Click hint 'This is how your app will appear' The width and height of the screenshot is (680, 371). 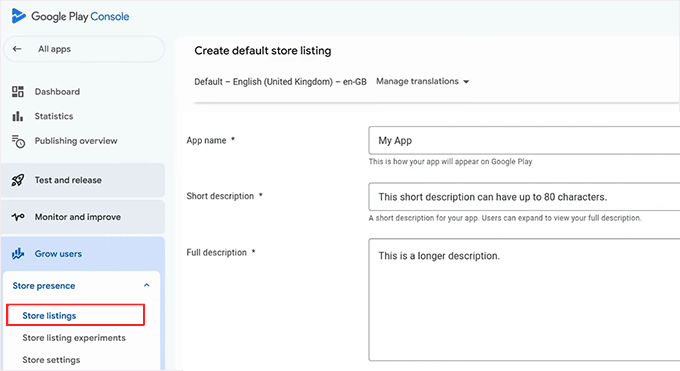[450, 162]
